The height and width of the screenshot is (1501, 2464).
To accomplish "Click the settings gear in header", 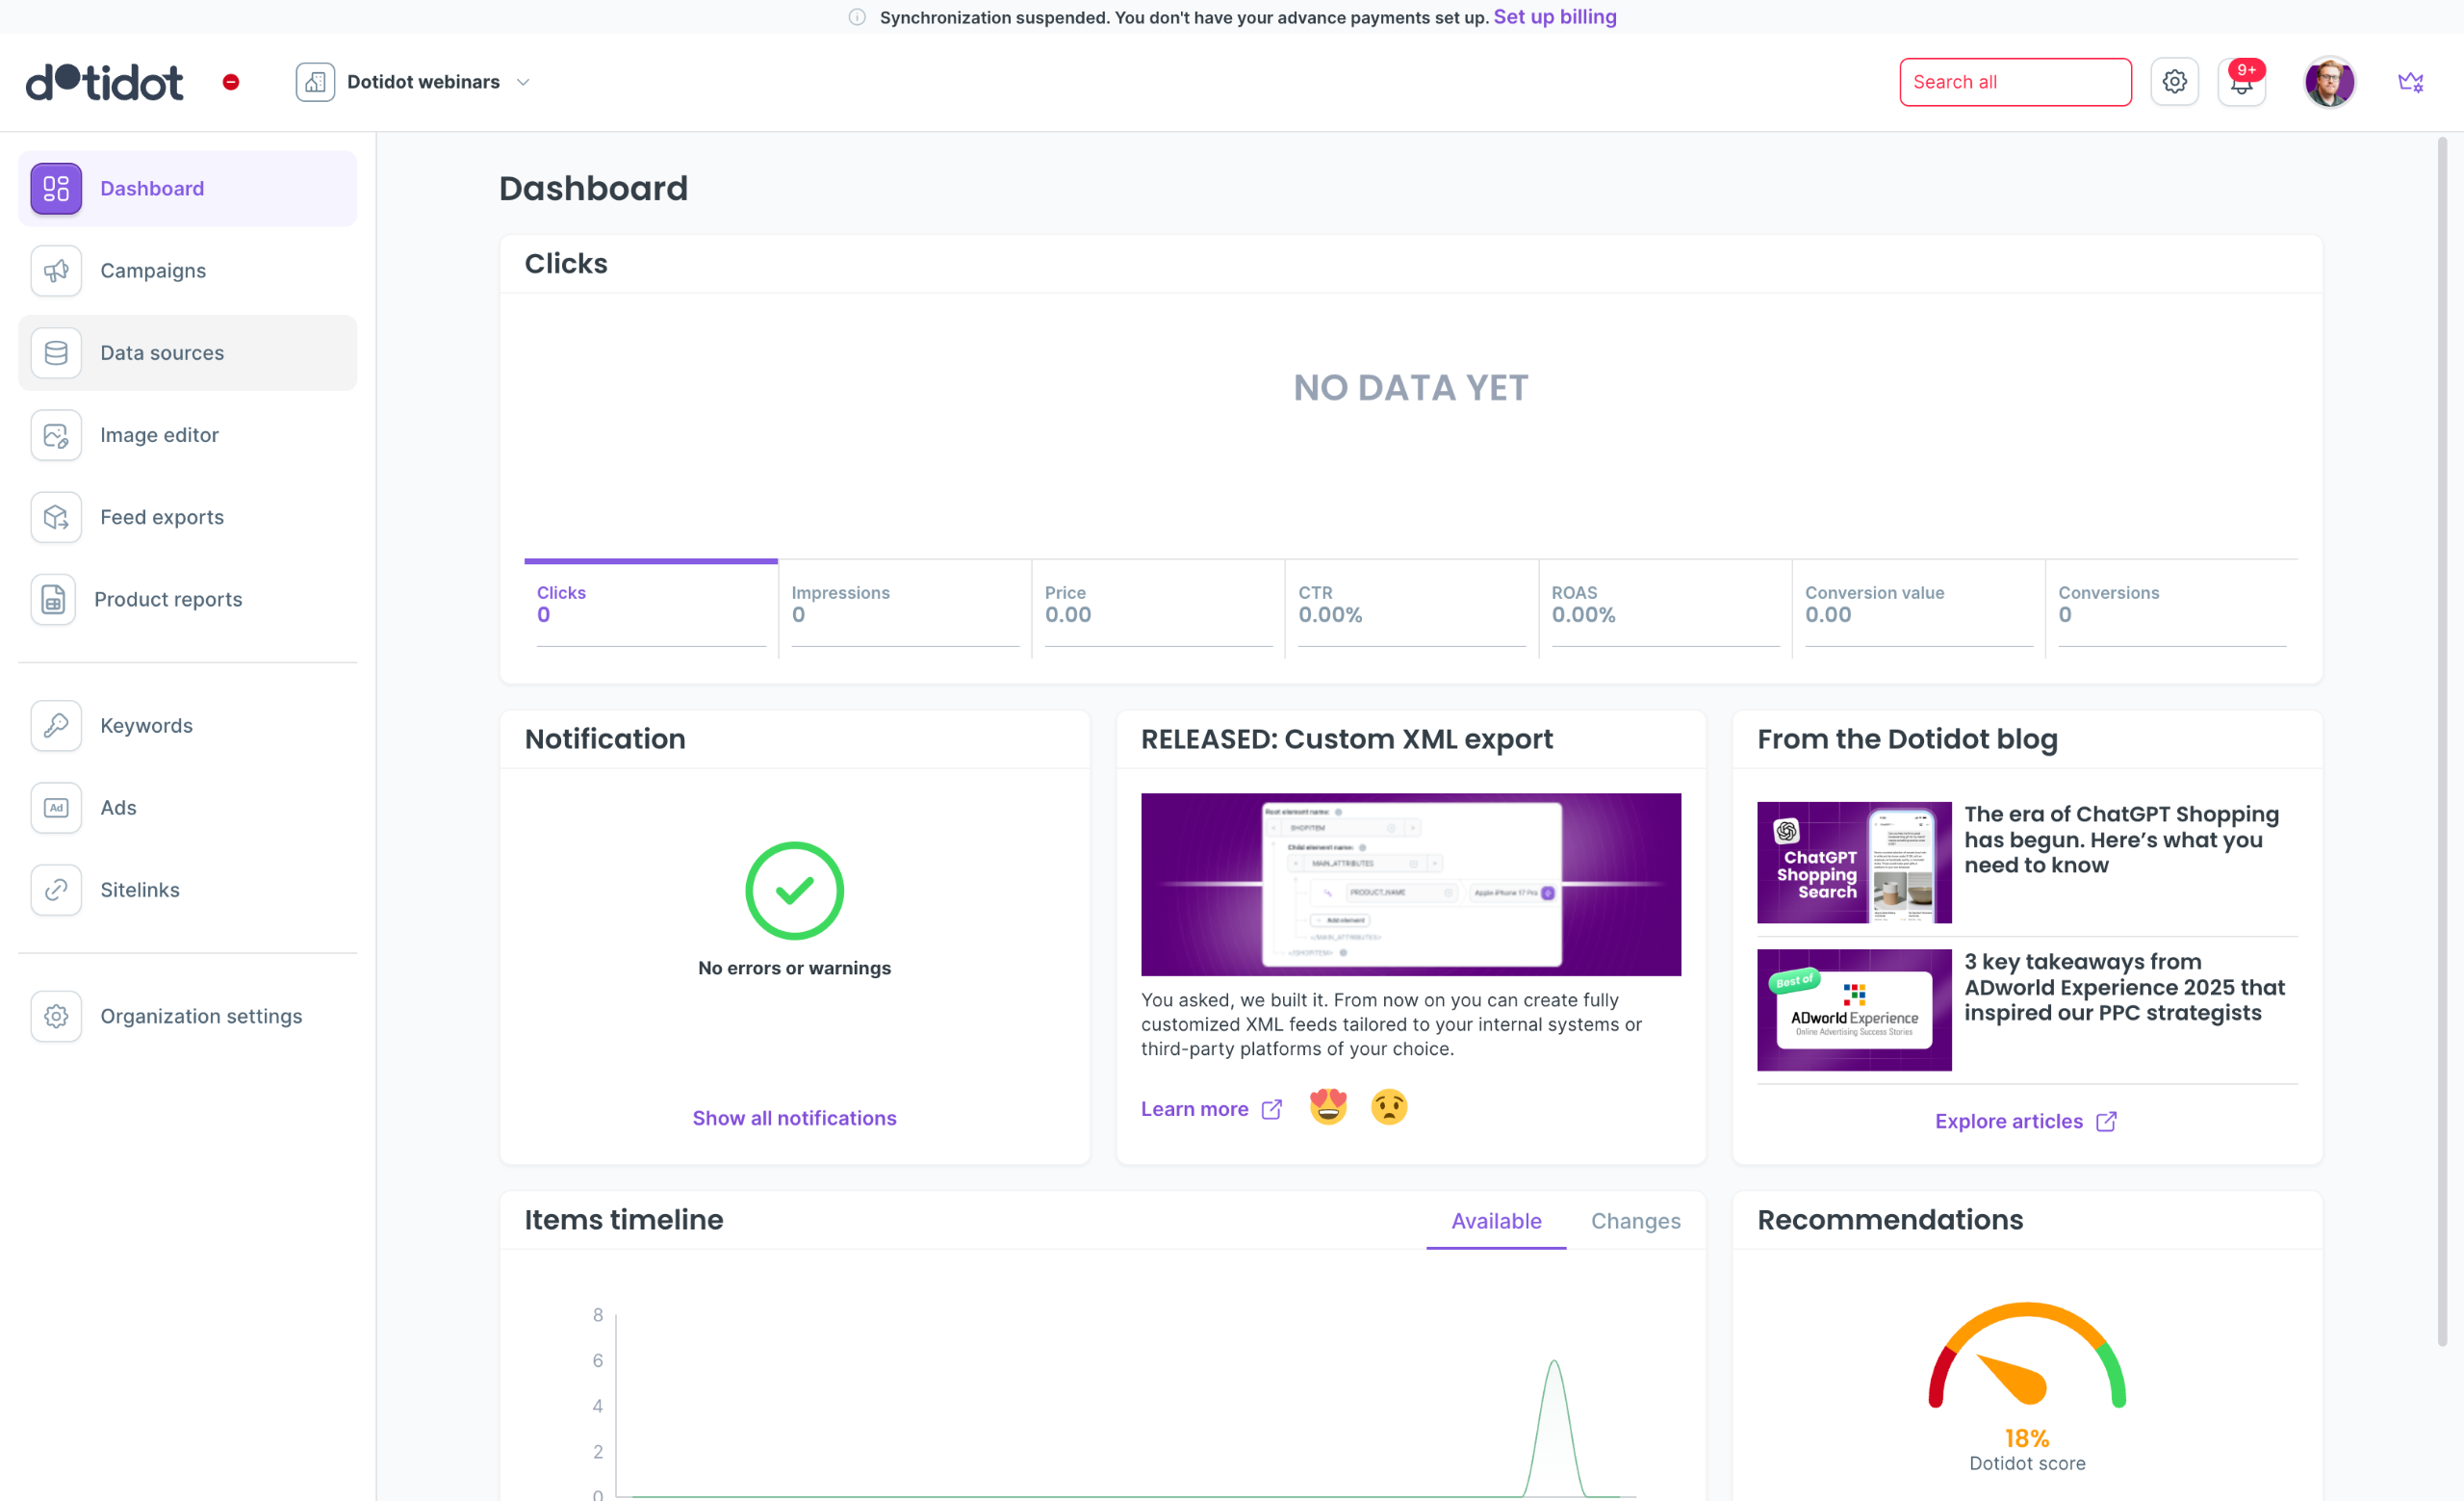I will pos(2174,82).
